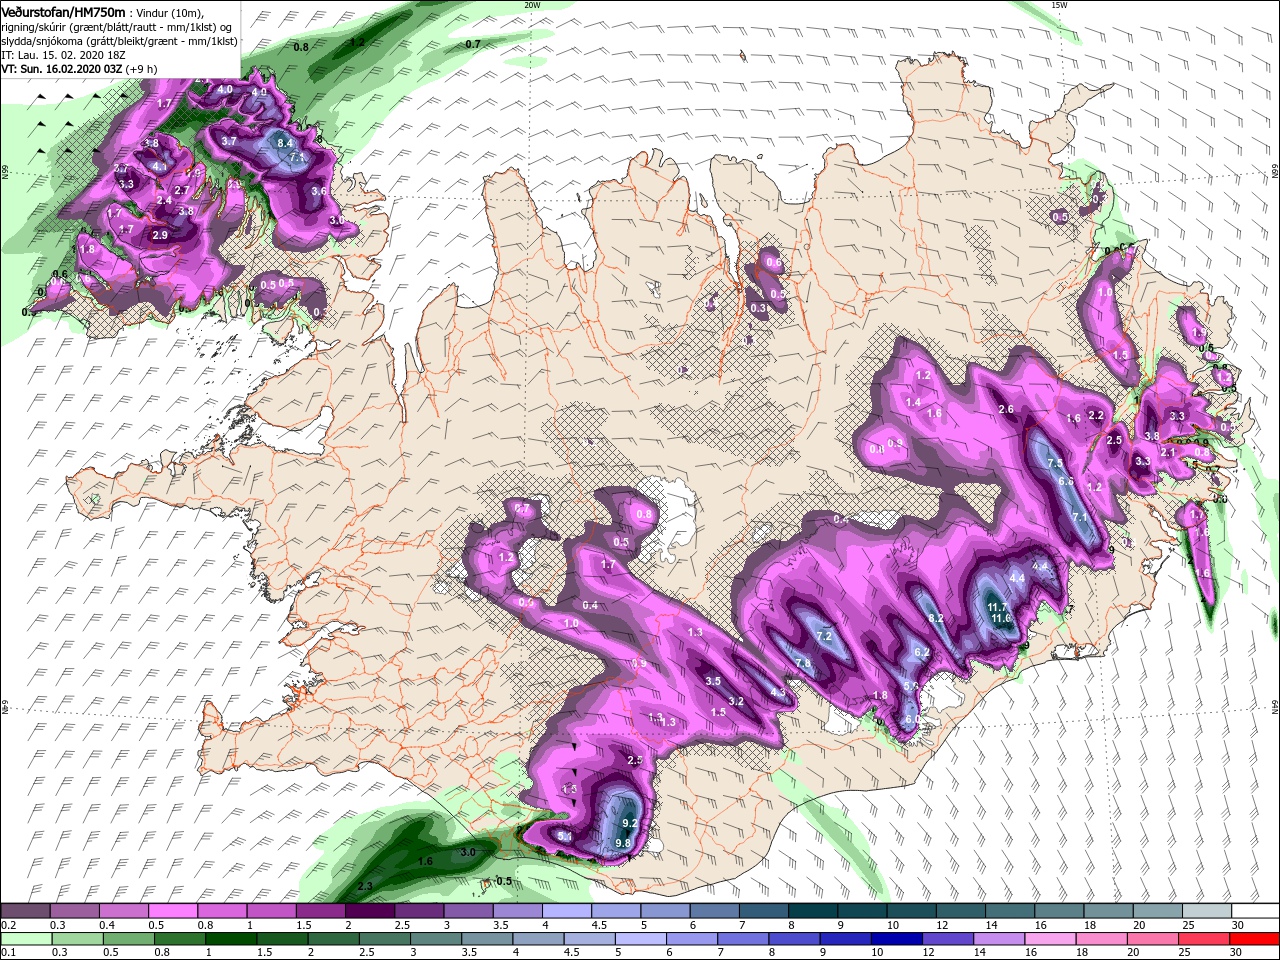Click the 7.5 snowfall value
Screen dimensions: 1280x960
1055,464
